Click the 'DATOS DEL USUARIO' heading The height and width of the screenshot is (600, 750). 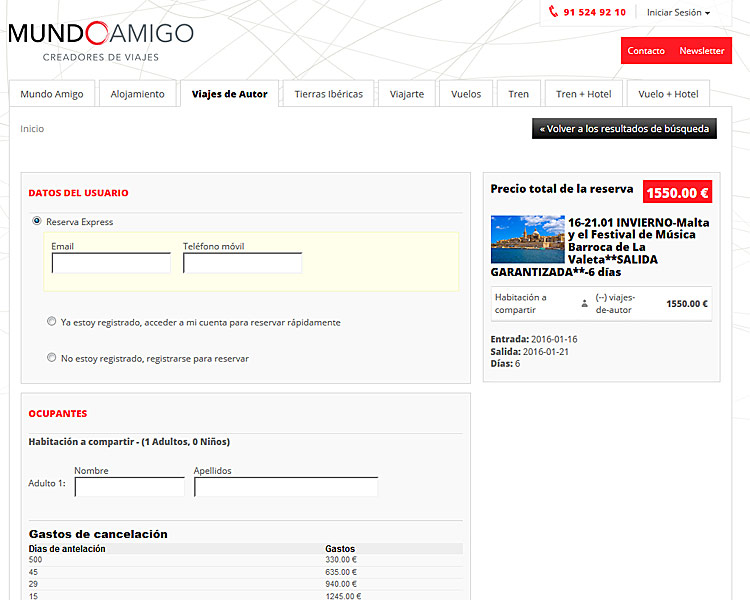point(78,193)
